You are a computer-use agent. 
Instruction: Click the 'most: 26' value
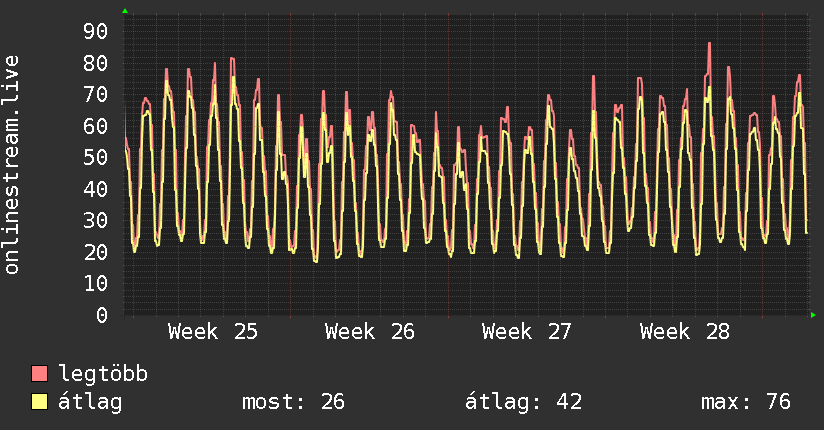coord(293,402)
